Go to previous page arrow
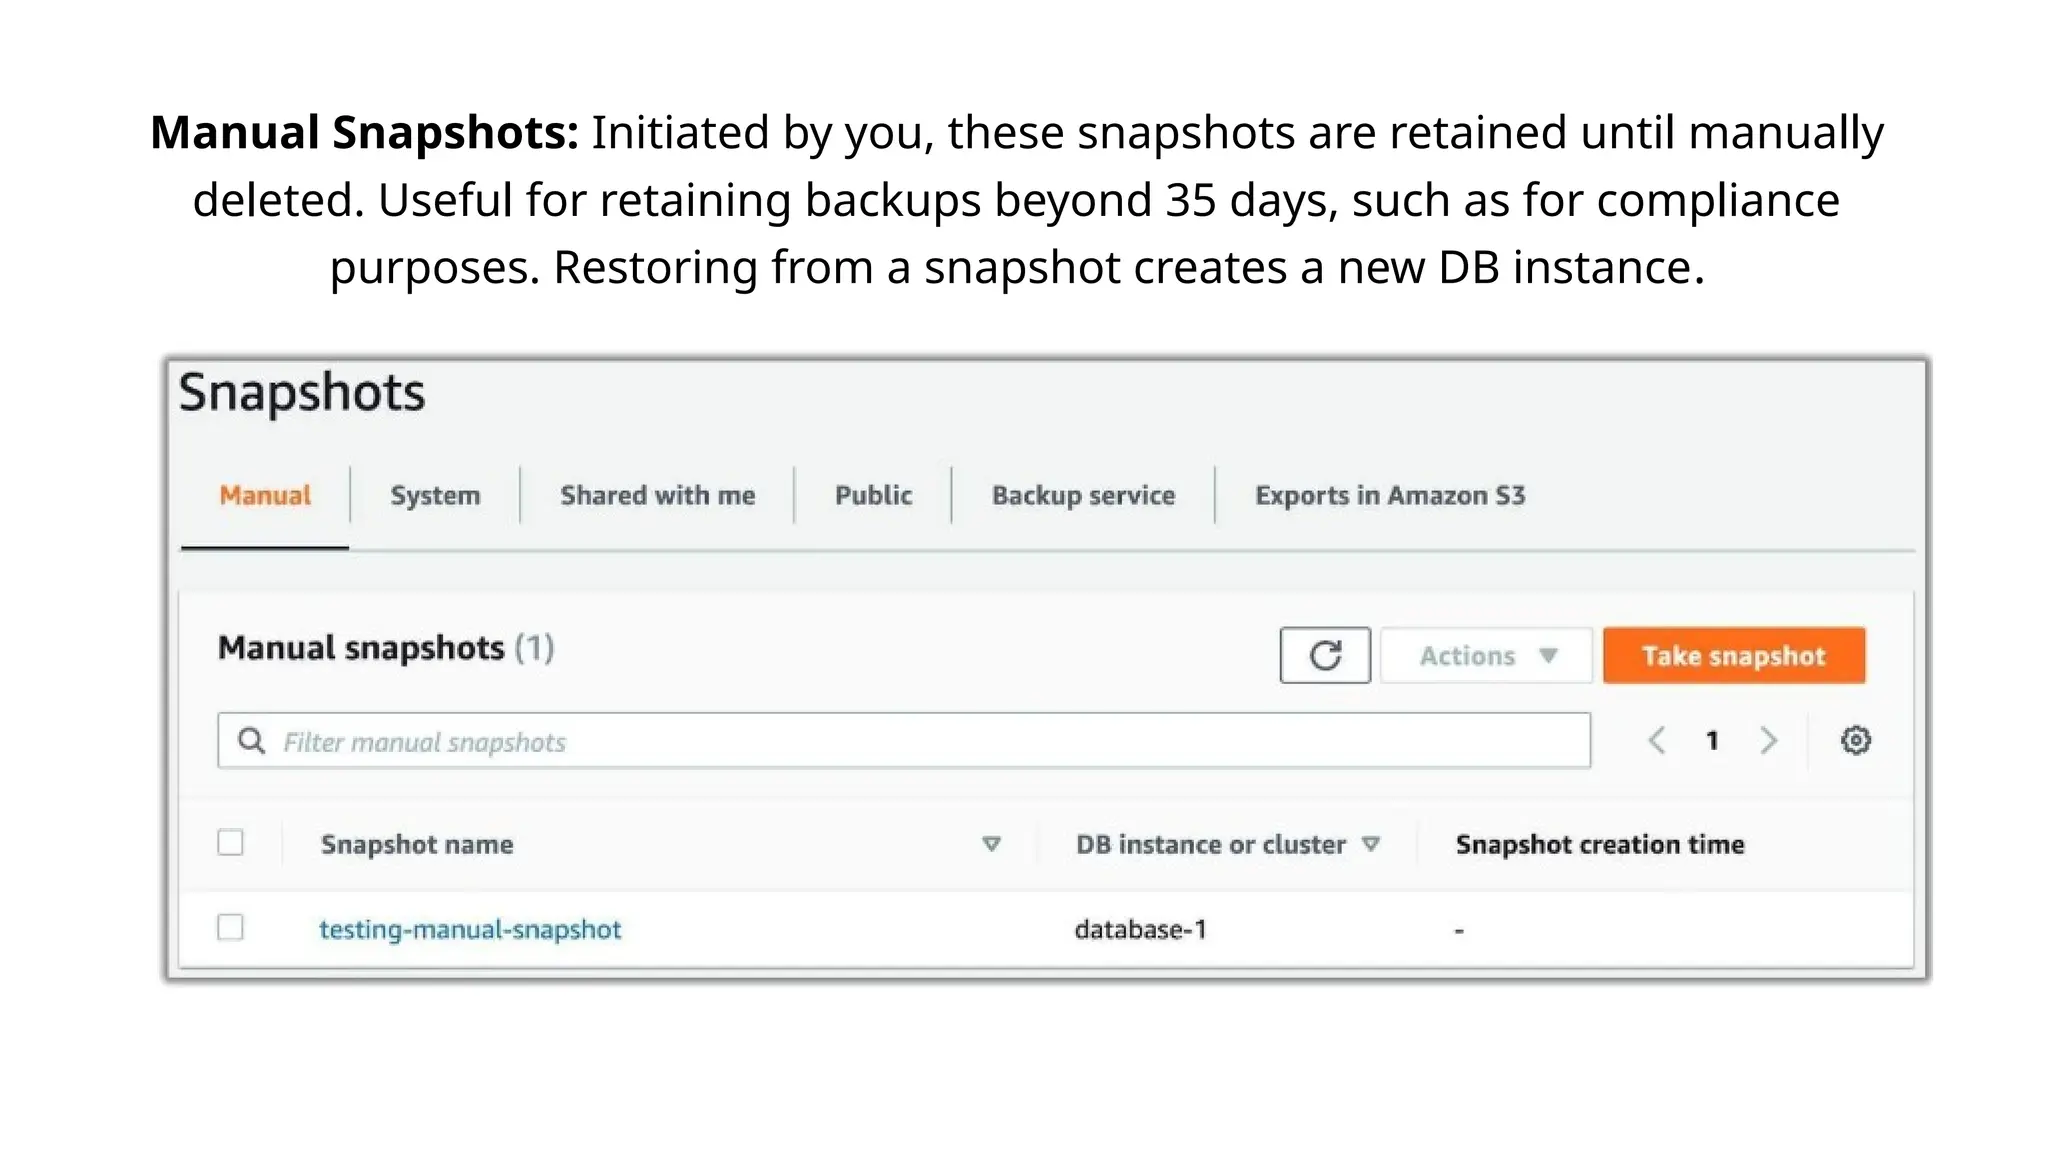The image size is (2048, 1152). pyautogui.click(x=1657, y=741)
